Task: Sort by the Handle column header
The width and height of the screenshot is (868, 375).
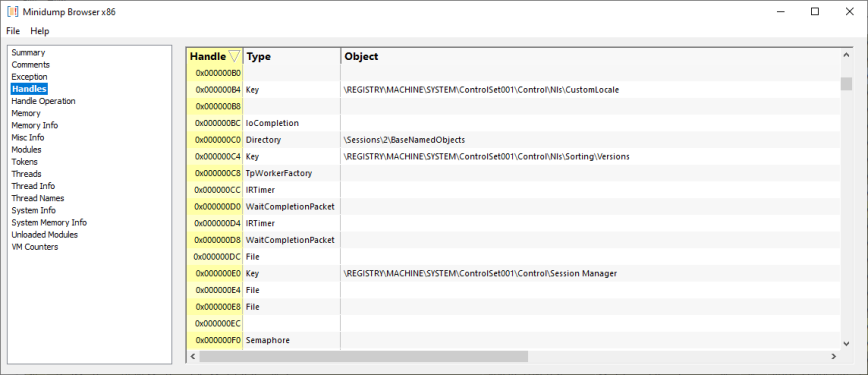Action: coord(215,56)
